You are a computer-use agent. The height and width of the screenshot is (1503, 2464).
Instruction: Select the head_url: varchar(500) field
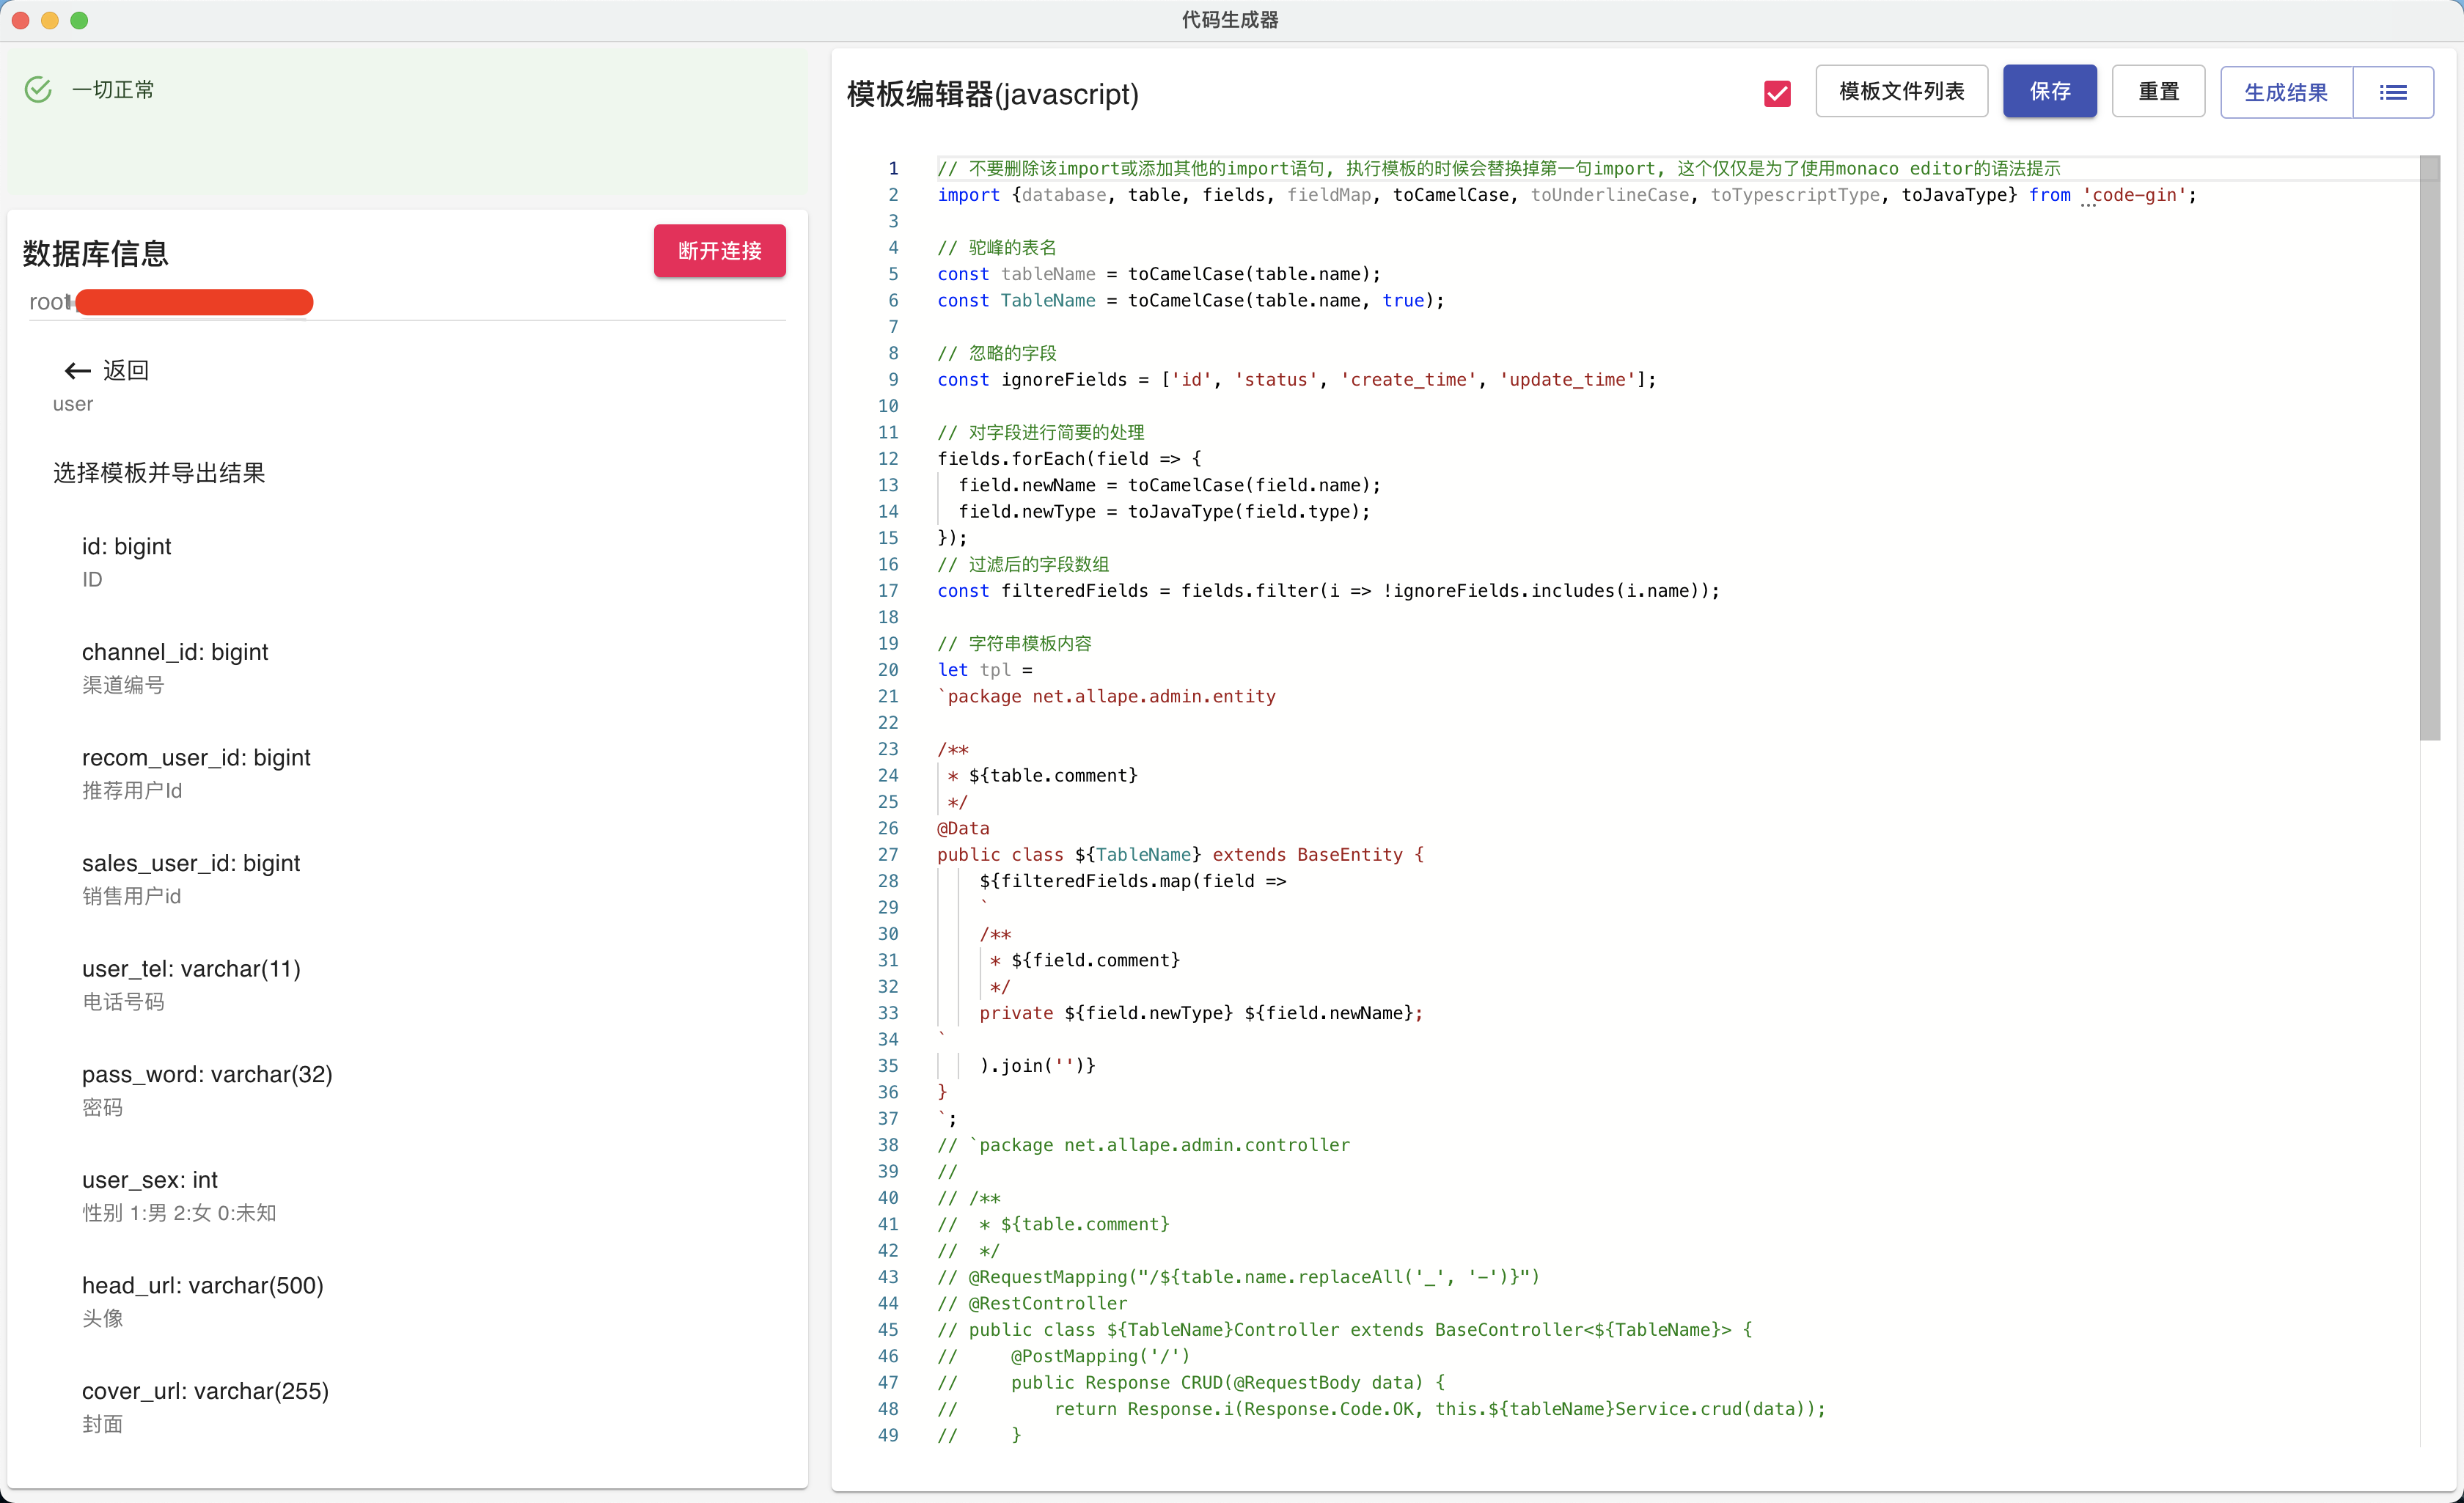203,1285
